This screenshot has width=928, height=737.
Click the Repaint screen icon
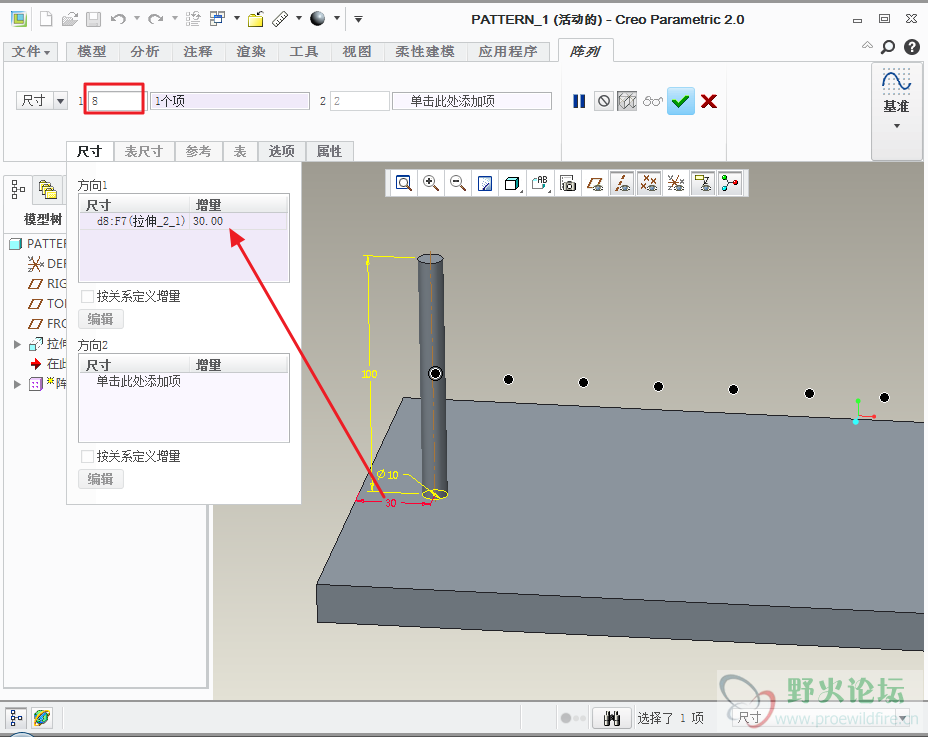[485, 184]
